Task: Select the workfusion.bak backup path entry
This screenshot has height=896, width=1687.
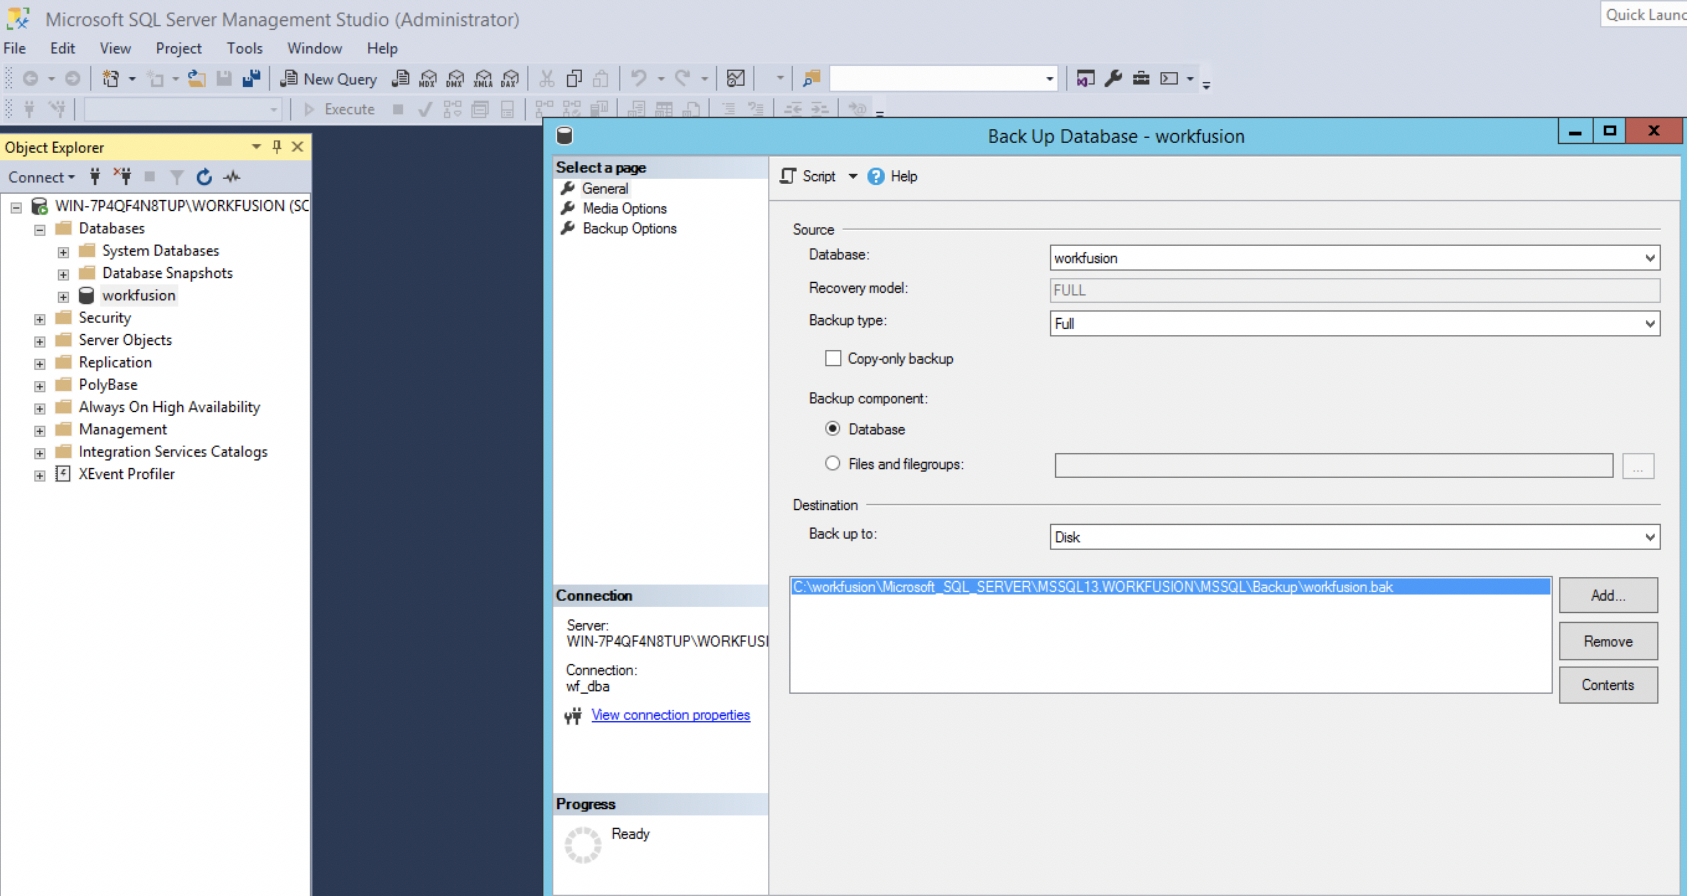Action: pos(1170,587)
